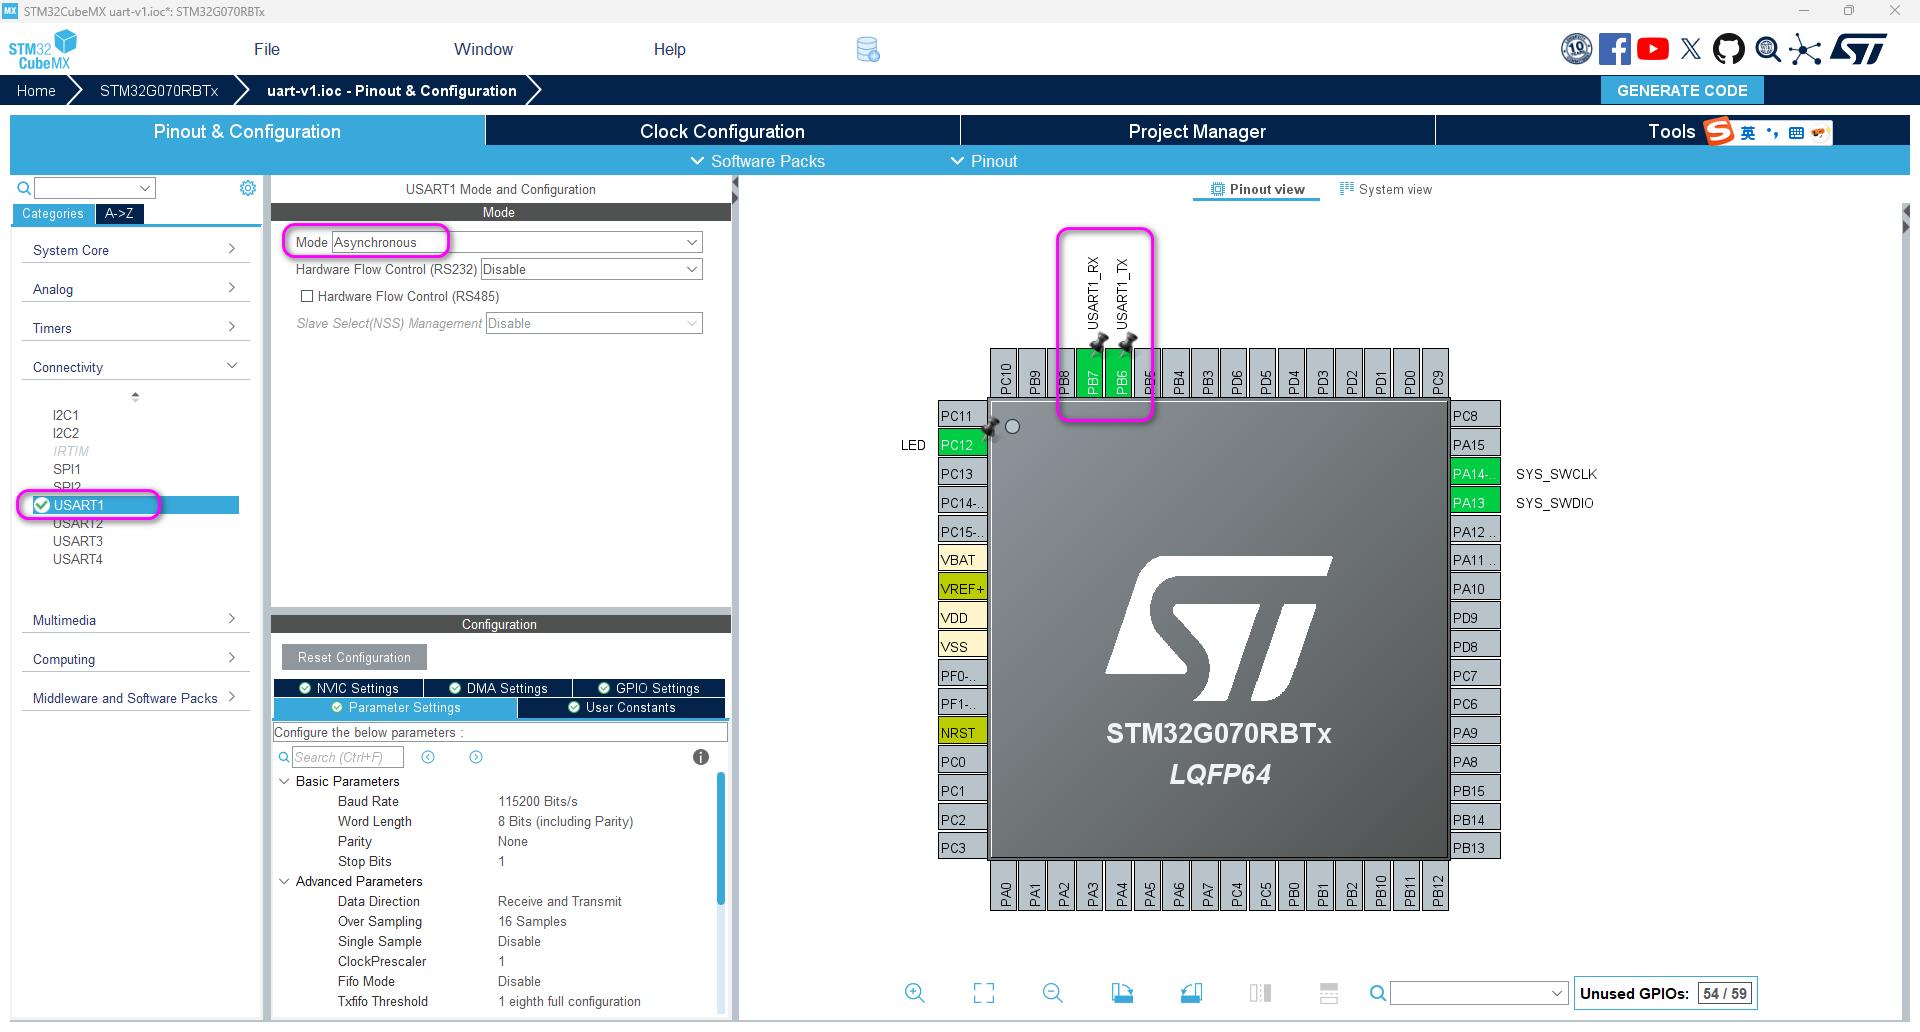
Task: Open the GPIO Settings tab
Action: pos(649,688)
